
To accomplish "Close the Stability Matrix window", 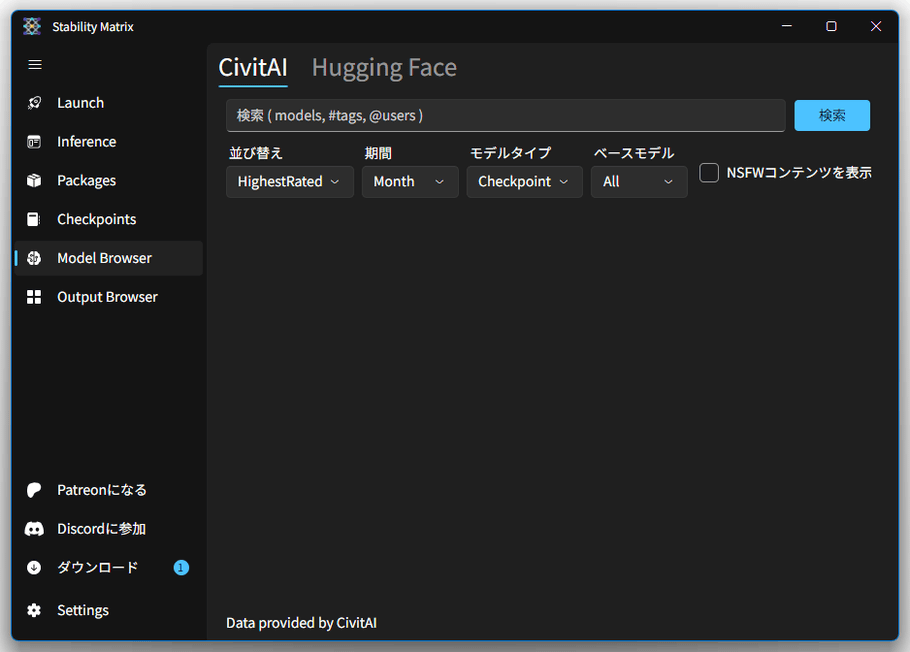I will pyautogui.click(x=876, y=26).
